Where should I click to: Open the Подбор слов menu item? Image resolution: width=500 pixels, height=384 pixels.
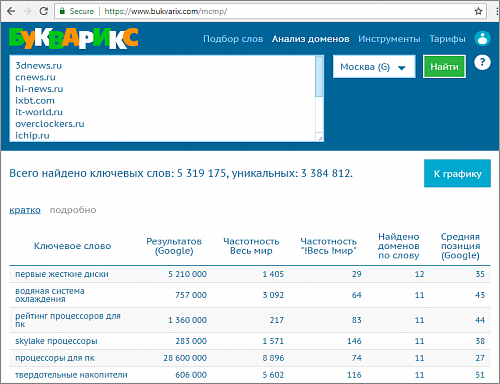coord(233,39)
